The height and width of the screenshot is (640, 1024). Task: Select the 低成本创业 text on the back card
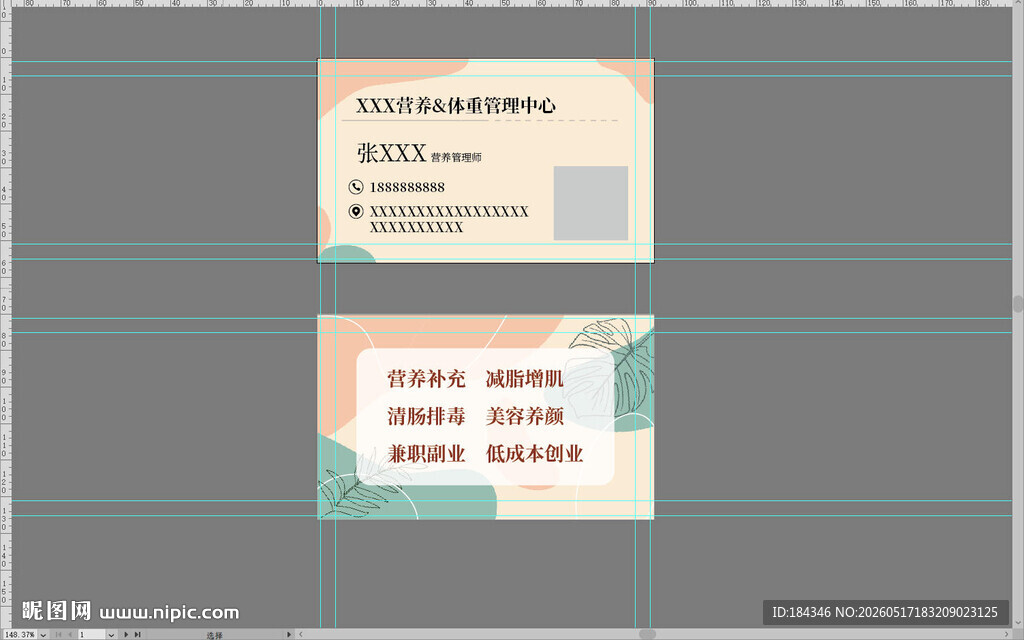pyautogui.click(x=534, y=453)
